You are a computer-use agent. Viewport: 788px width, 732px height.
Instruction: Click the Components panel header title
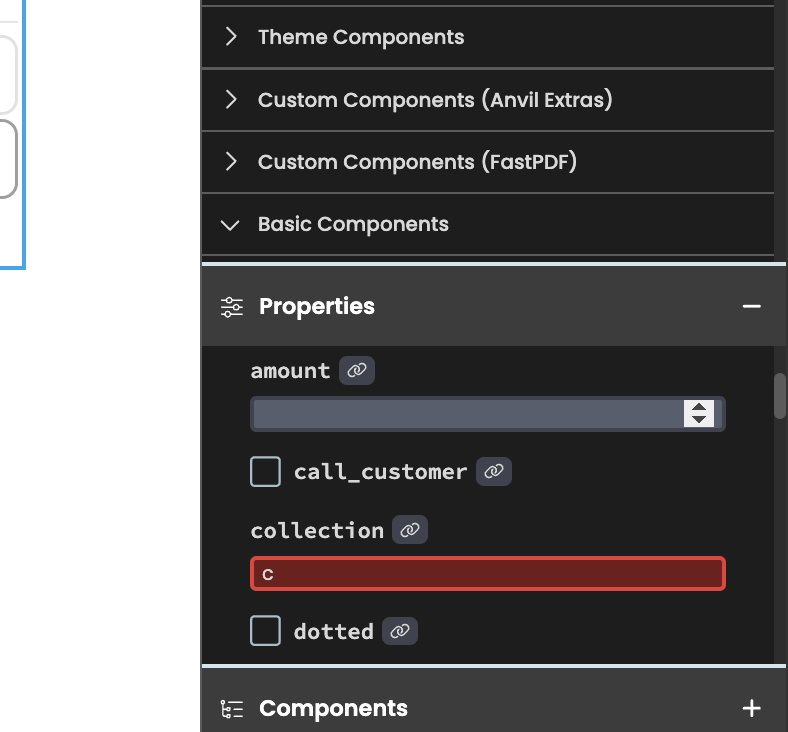point(333,708)
